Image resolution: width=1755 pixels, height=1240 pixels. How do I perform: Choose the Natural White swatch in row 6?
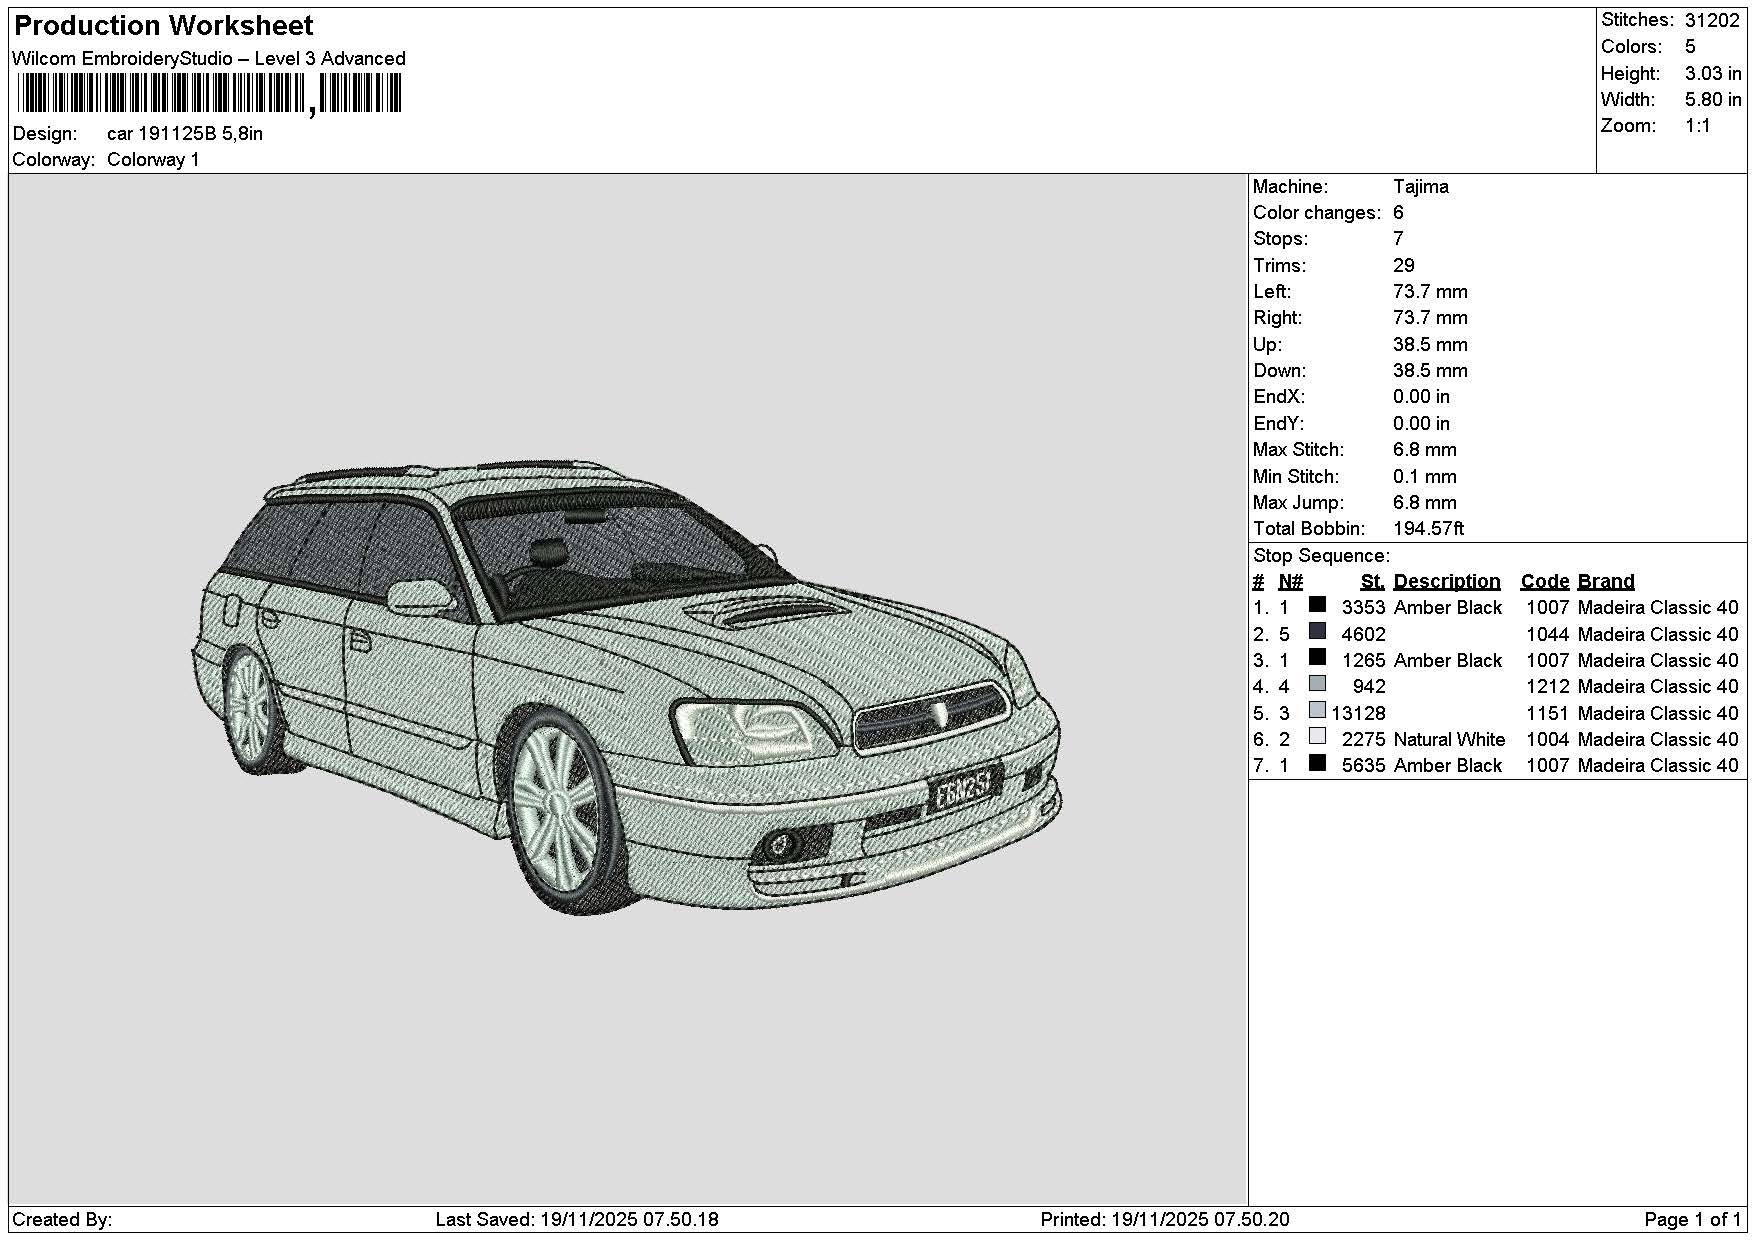[x=1317, y=737]
